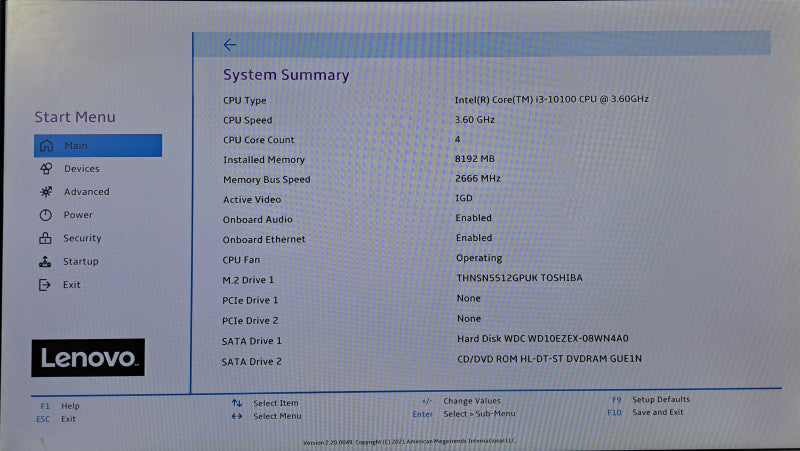Click the Hard Disk WDC WD10EZEX value
The image size is (800, 451).
pyautogui.click(x=543, y=339)
